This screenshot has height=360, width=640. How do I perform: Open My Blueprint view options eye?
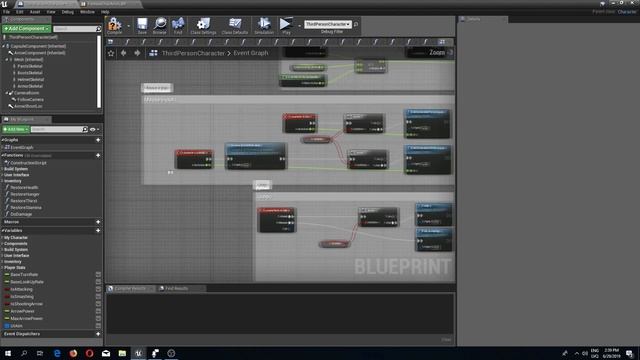point(94,129)
